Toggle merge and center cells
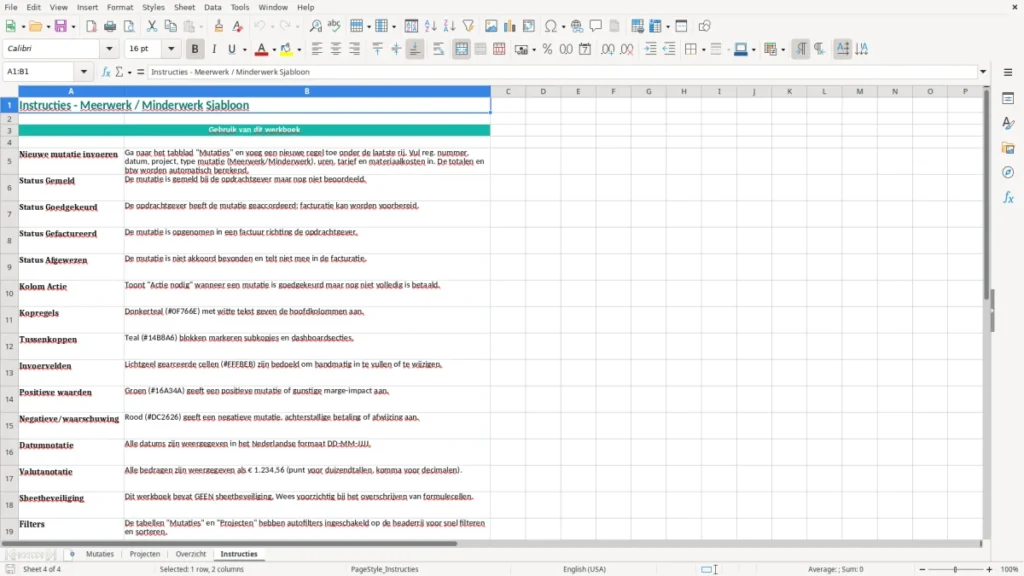 coord(462,49)
